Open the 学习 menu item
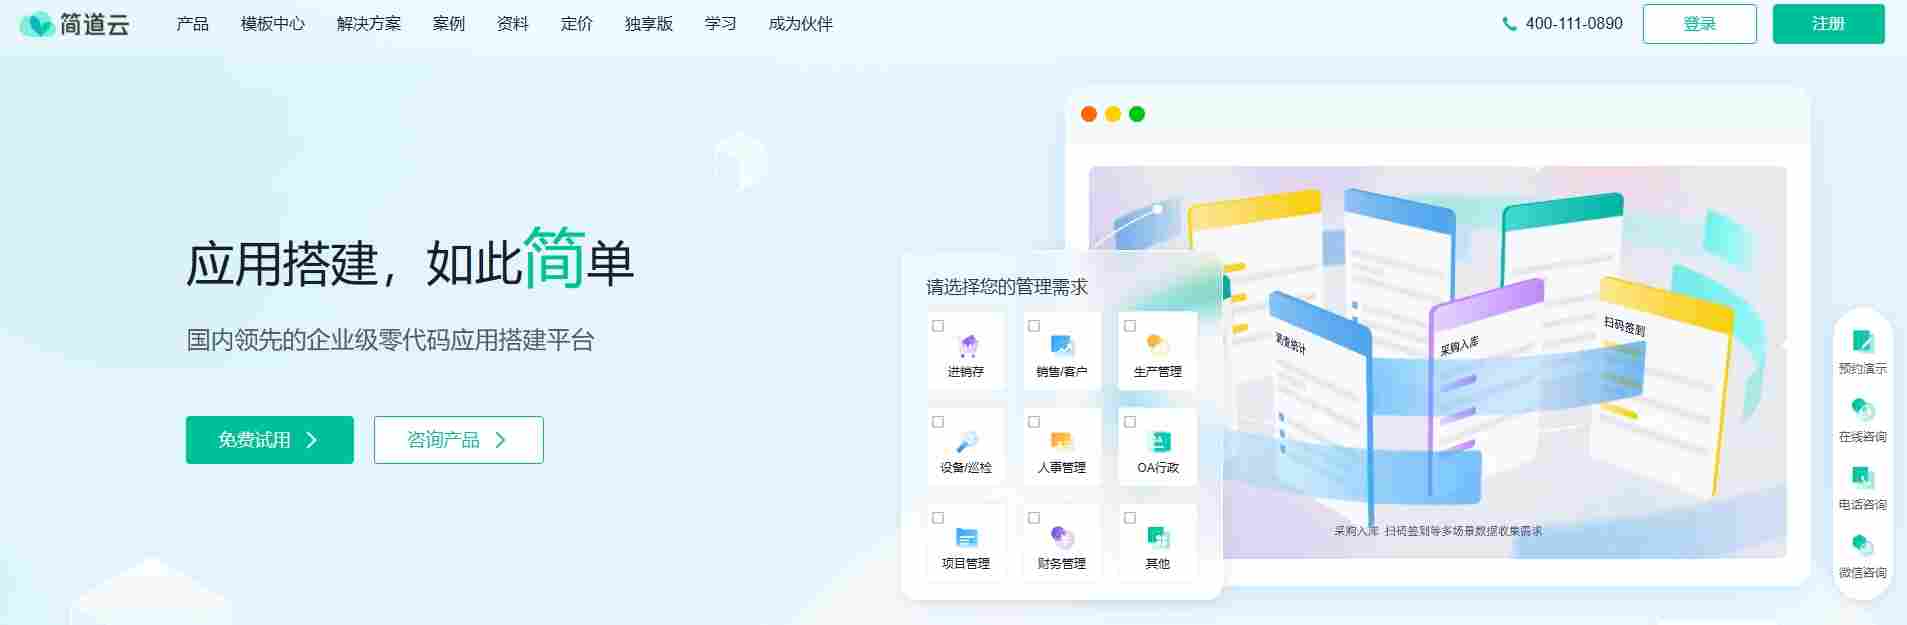Screen dimensions: 1907x625 pyautogui.click(x=721, y=24)
